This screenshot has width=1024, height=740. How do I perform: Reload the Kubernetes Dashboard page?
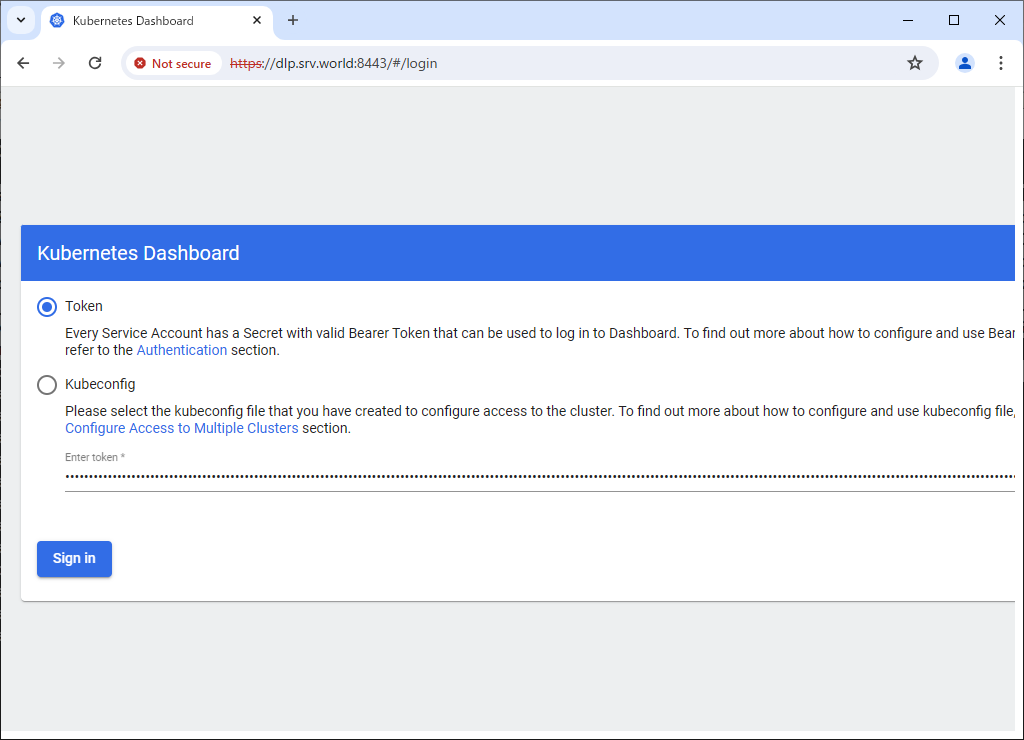tap(95, 63)
